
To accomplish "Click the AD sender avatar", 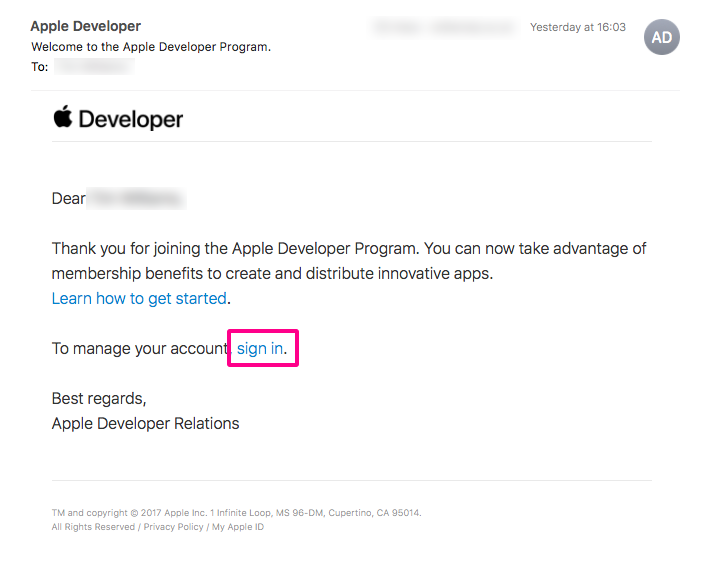I will [661, 37].
